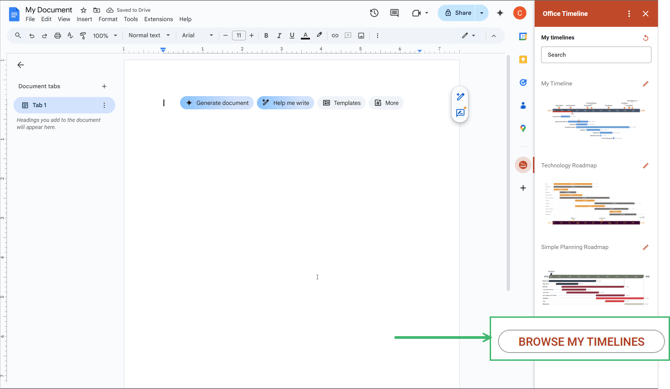
Task: Click the More chip
Action: [x=386, y=103]
